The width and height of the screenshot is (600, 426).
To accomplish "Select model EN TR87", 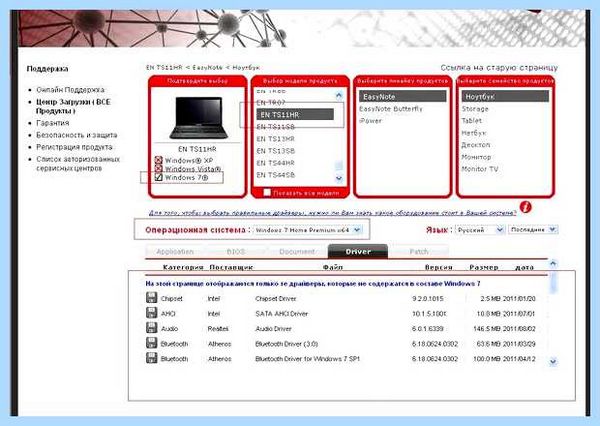I will (x=271, y=103).
